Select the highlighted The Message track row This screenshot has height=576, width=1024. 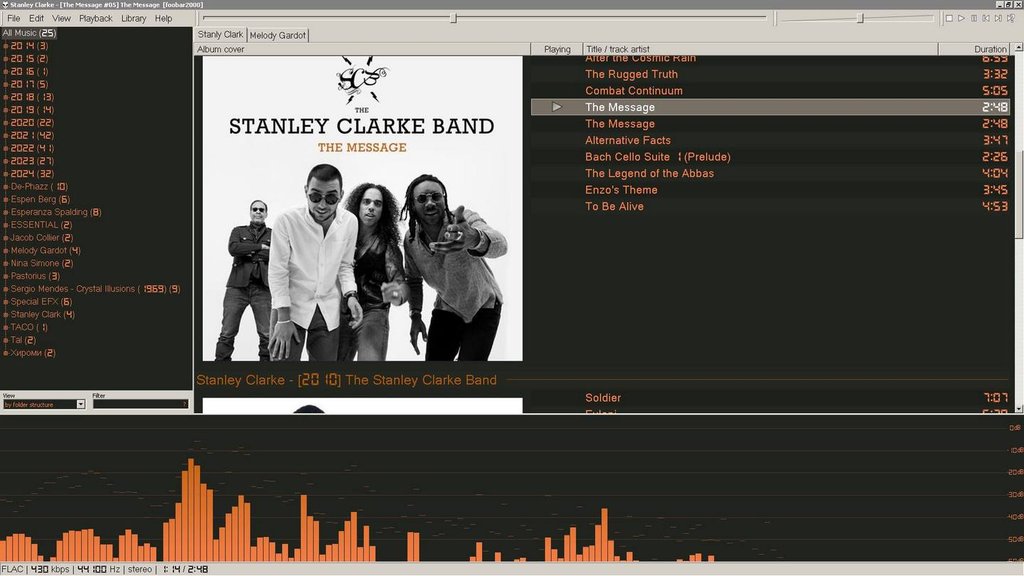coord(771,107)
